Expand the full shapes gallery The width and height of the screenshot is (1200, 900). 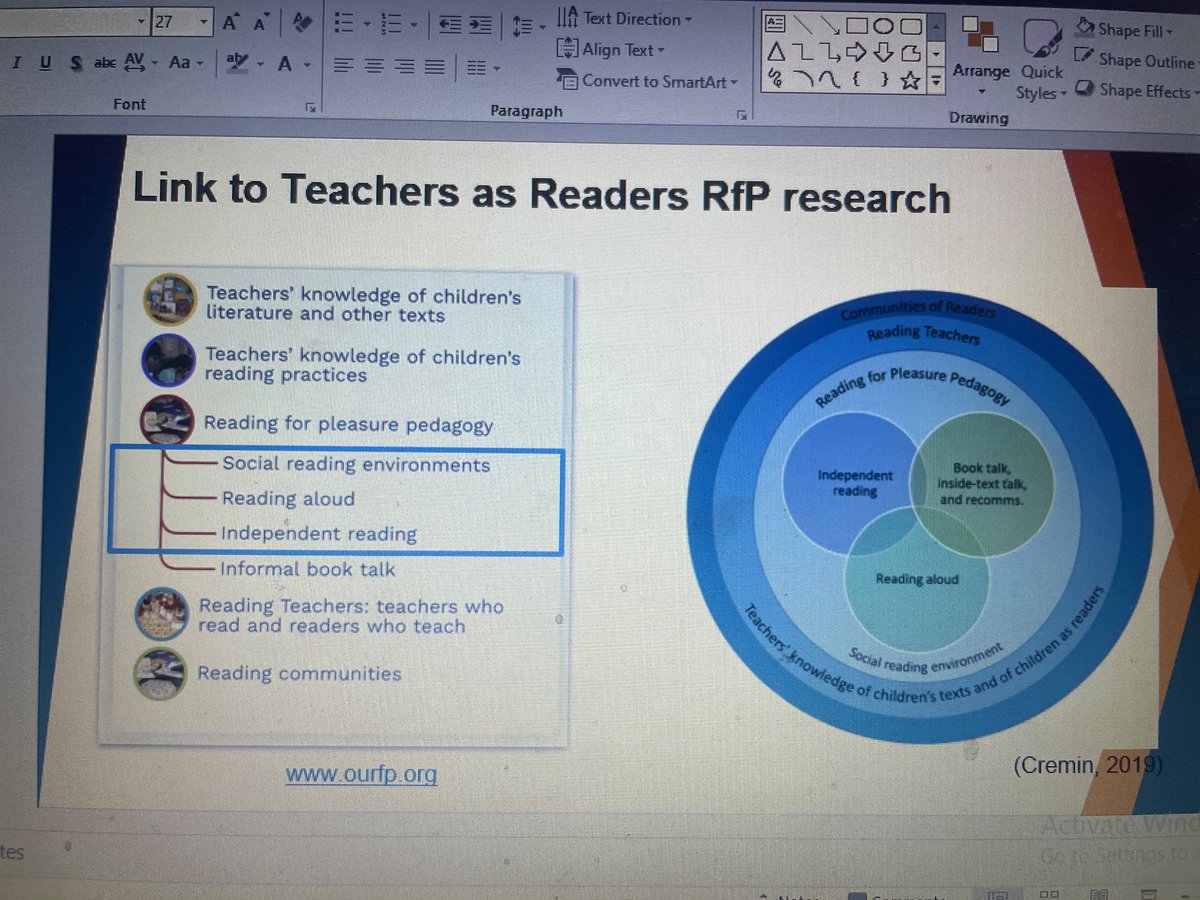click(x=936, y=82)
